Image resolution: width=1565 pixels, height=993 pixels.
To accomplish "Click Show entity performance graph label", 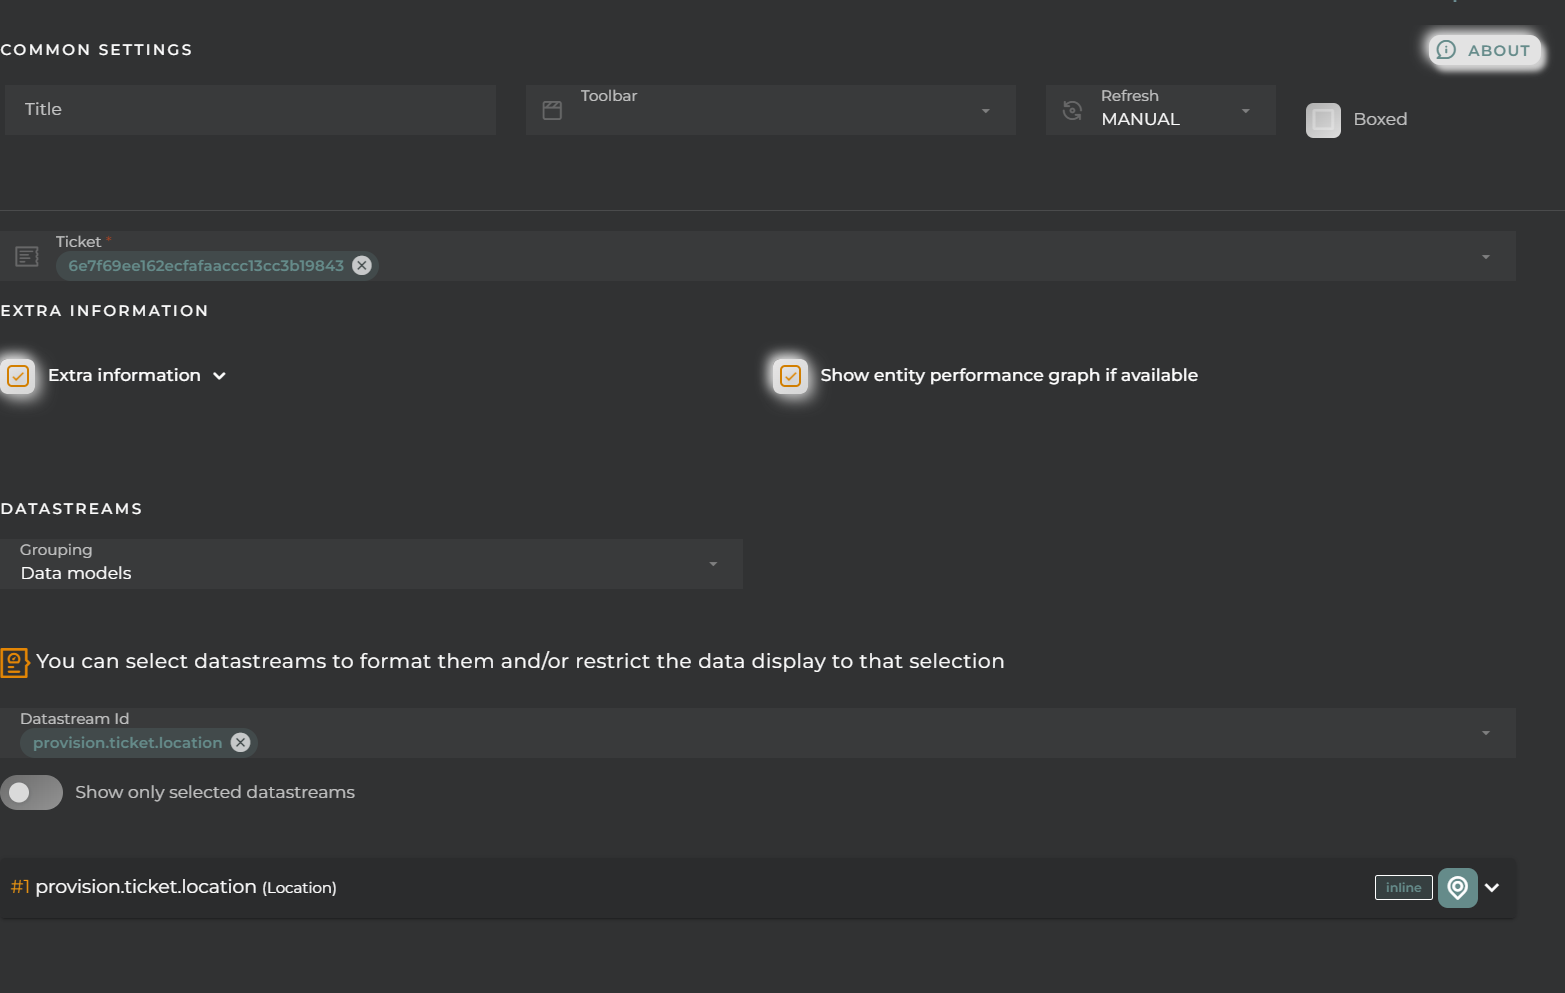I will pos(1009,376).
